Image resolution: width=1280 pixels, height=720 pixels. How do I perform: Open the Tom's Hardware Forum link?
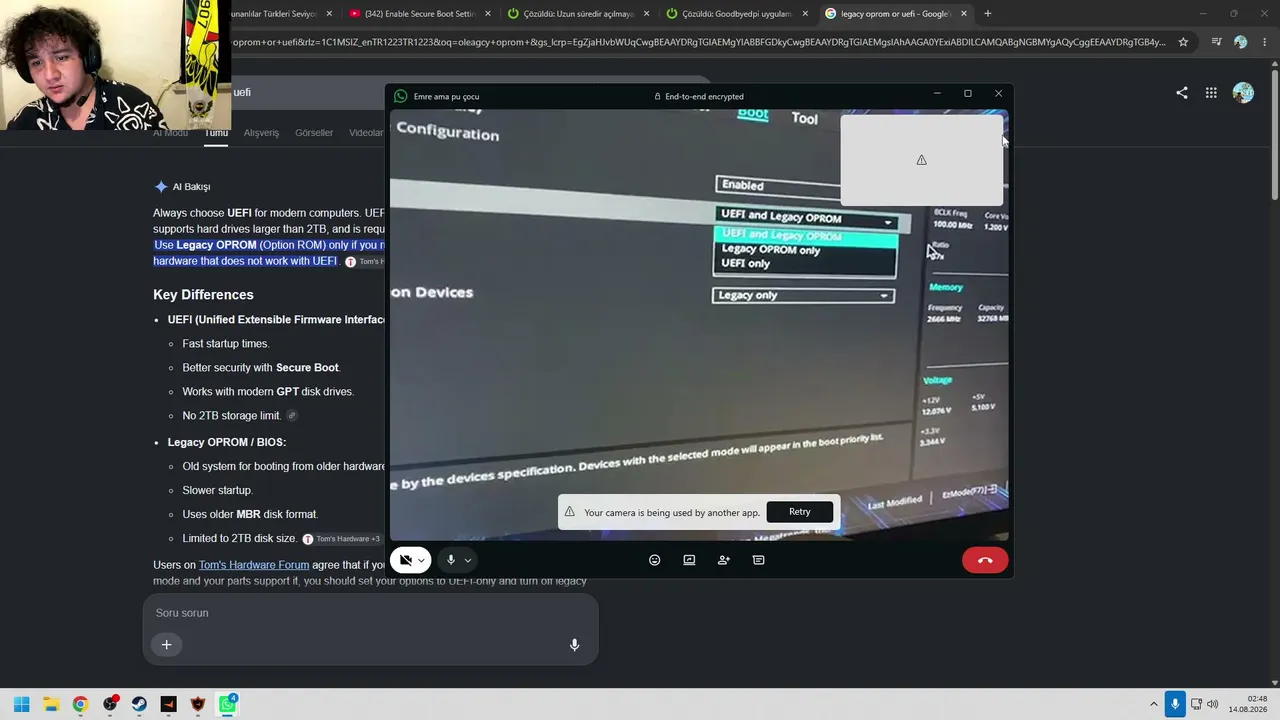pos(254,565)
